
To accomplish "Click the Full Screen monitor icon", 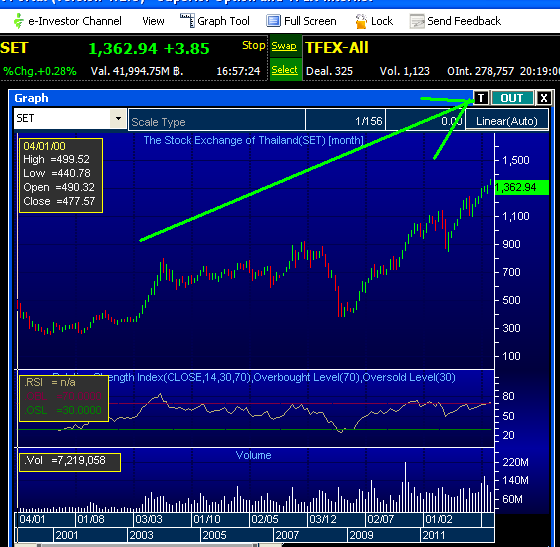I will 274,21.
